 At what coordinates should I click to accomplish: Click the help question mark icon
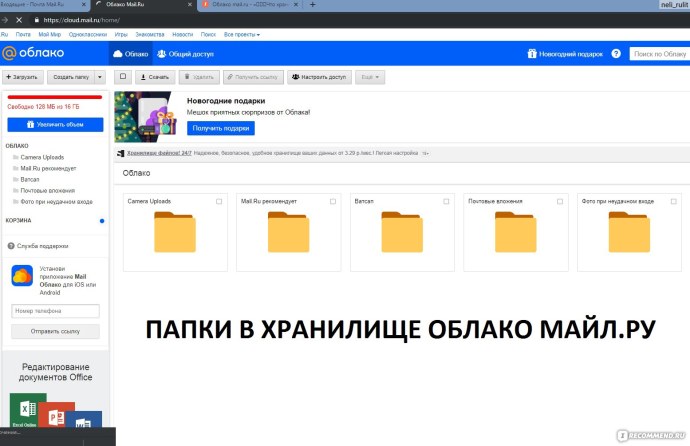click(x=616, y=54)
